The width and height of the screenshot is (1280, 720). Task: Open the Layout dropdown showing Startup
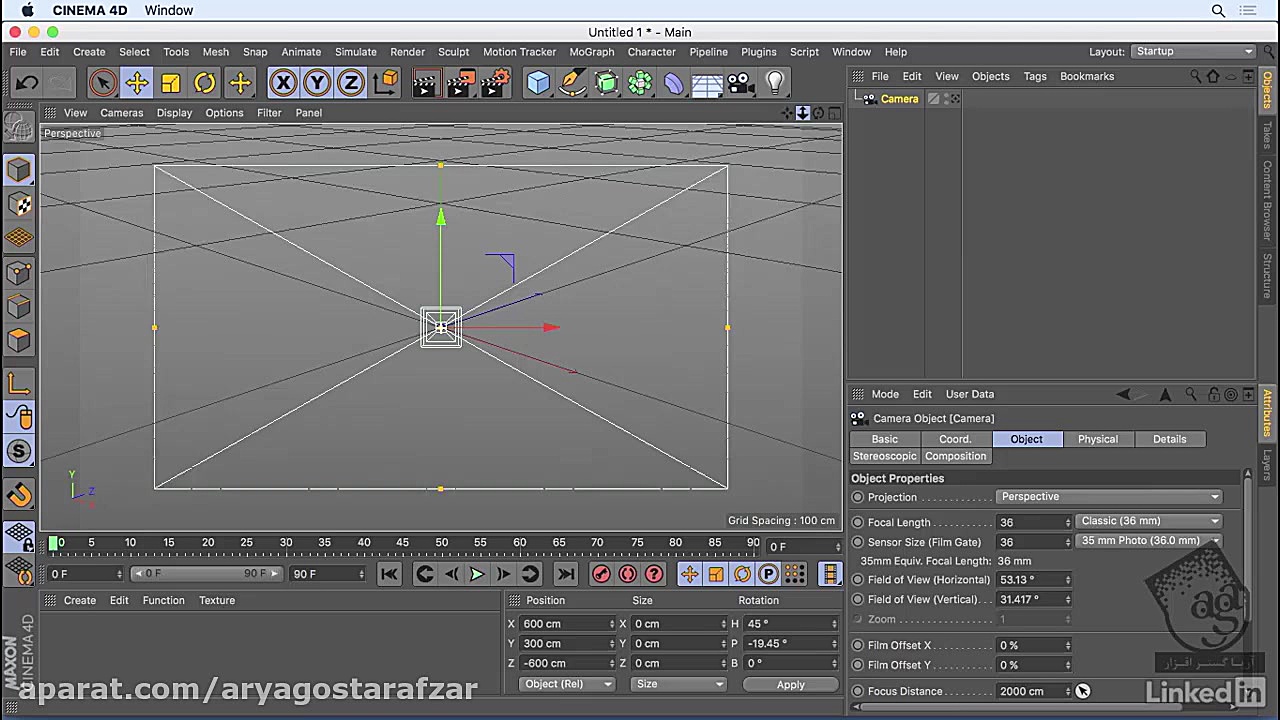click(x=1192, y=51)
